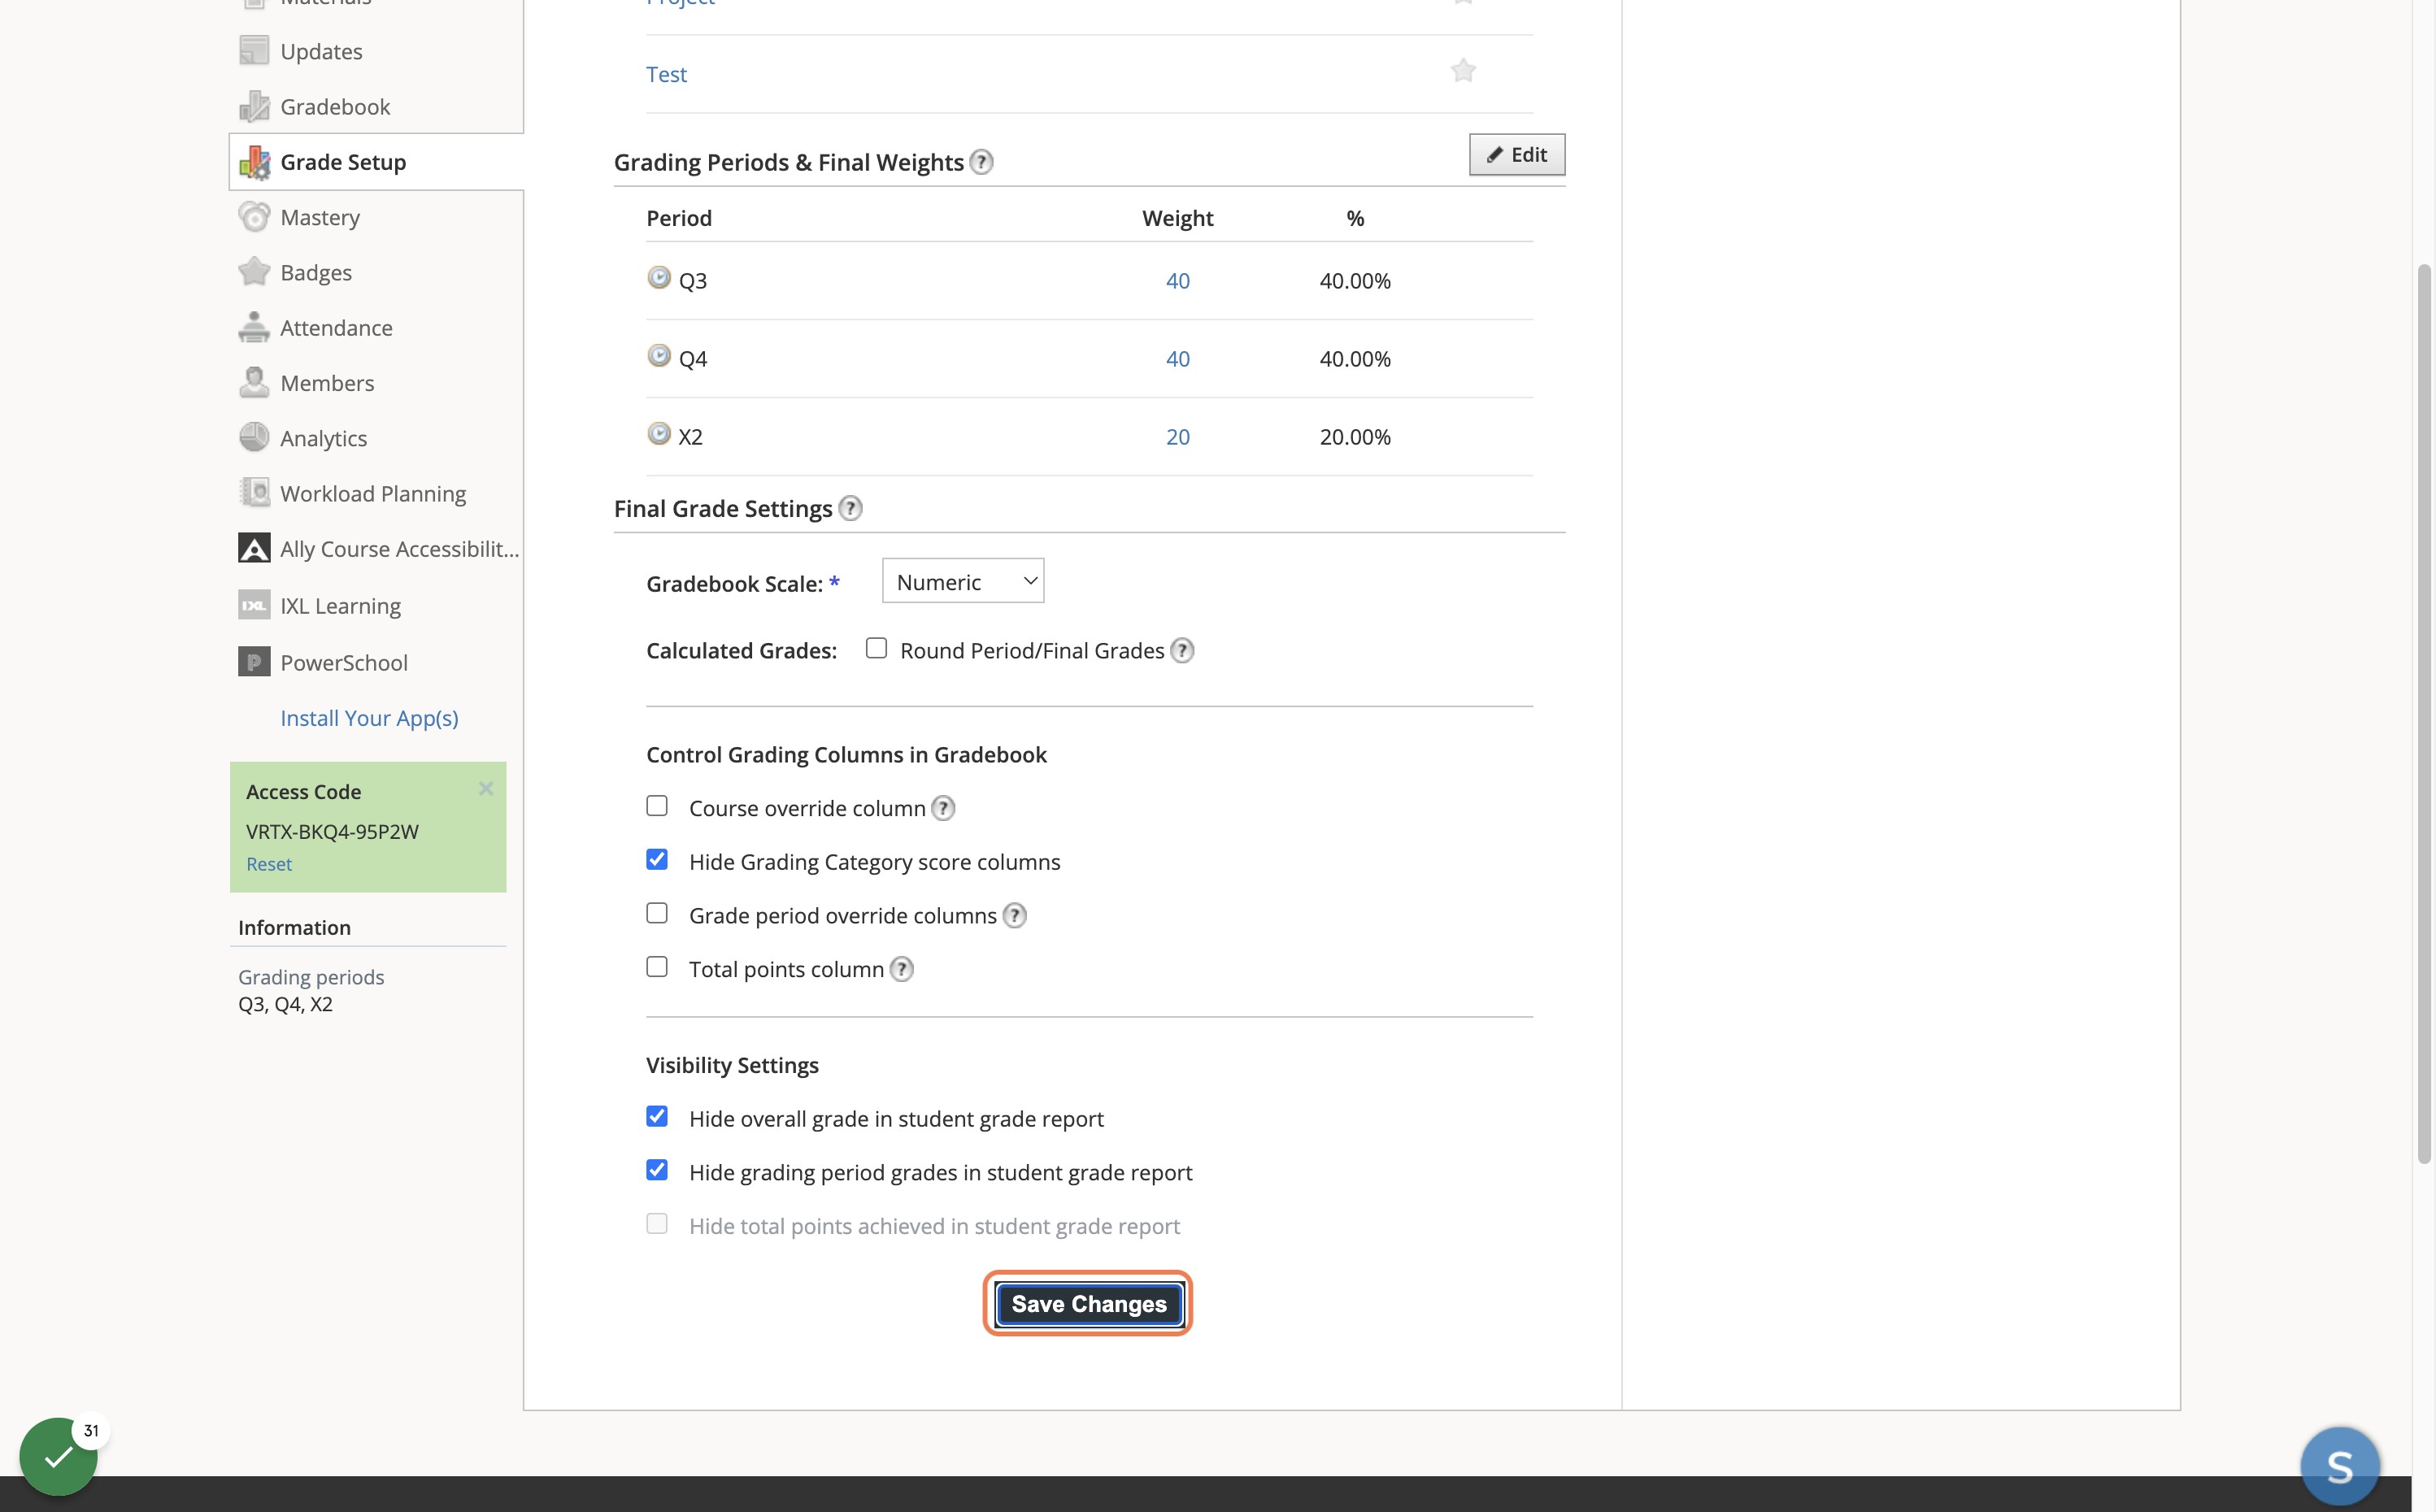This screenshot has width=2436, height=1512.
Task: Open the Updates sidebar icon
Action: tap(254, 51)
